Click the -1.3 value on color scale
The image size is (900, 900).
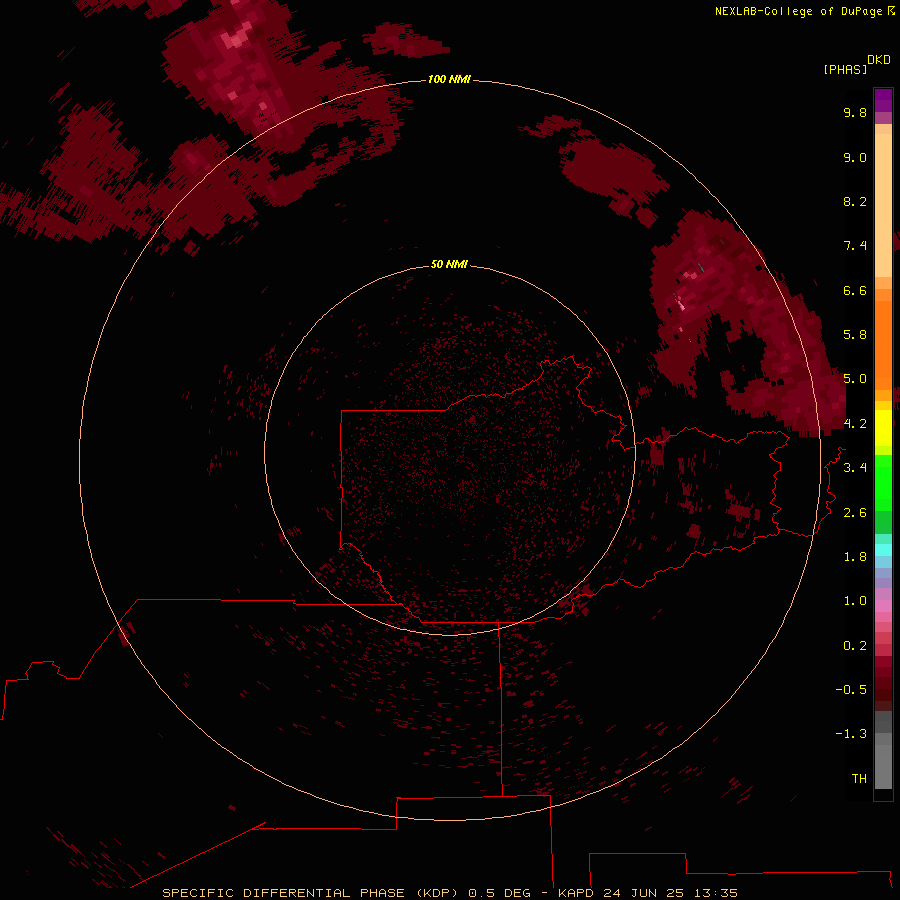(851, 734)
